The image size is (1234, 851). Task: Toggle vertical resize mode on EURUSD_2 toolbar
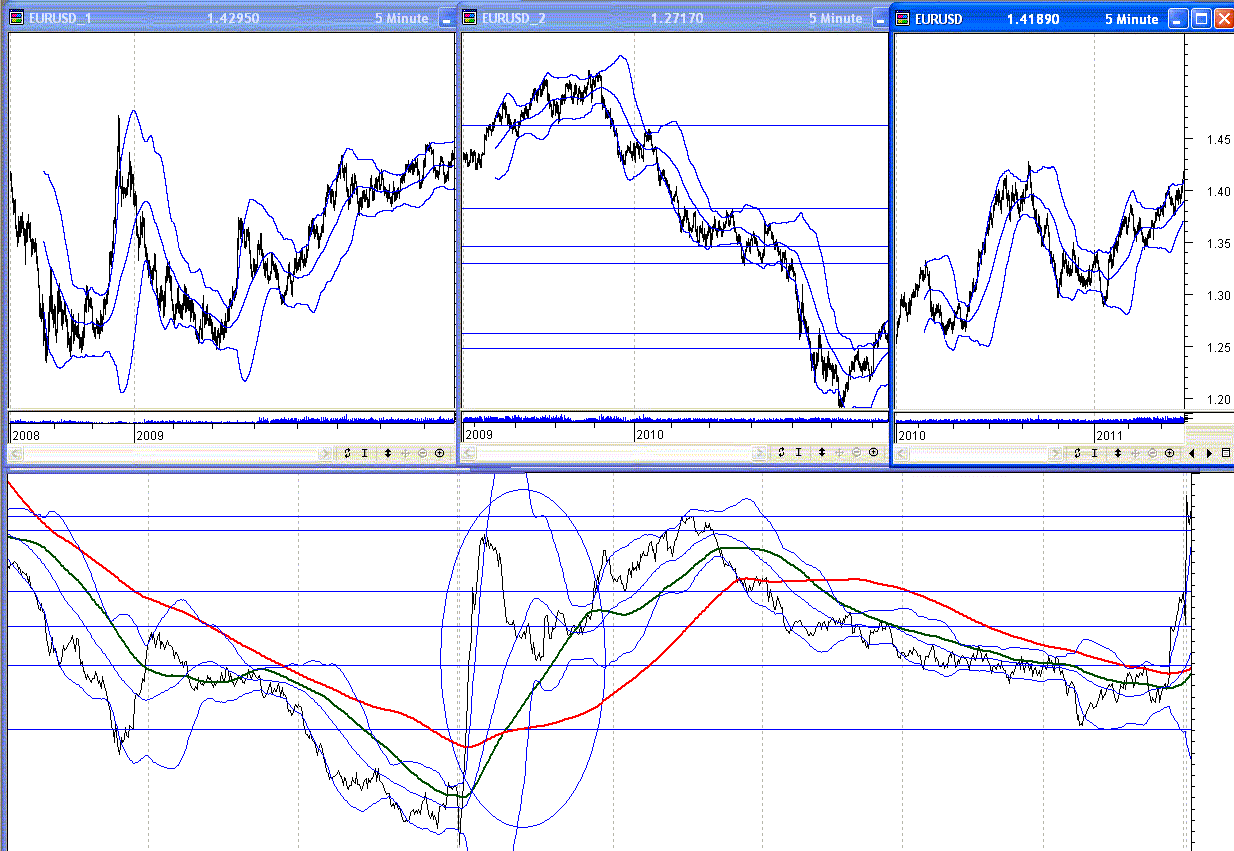(822, 453)
